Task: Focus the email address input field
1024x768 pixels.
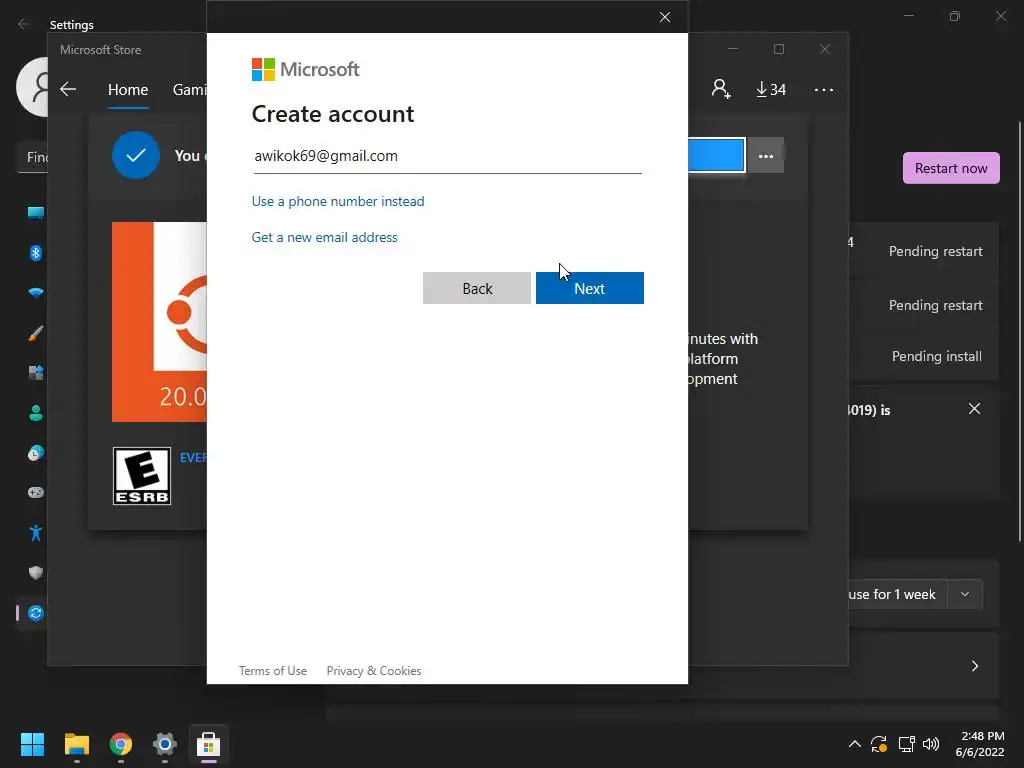Action: point(447,157)
